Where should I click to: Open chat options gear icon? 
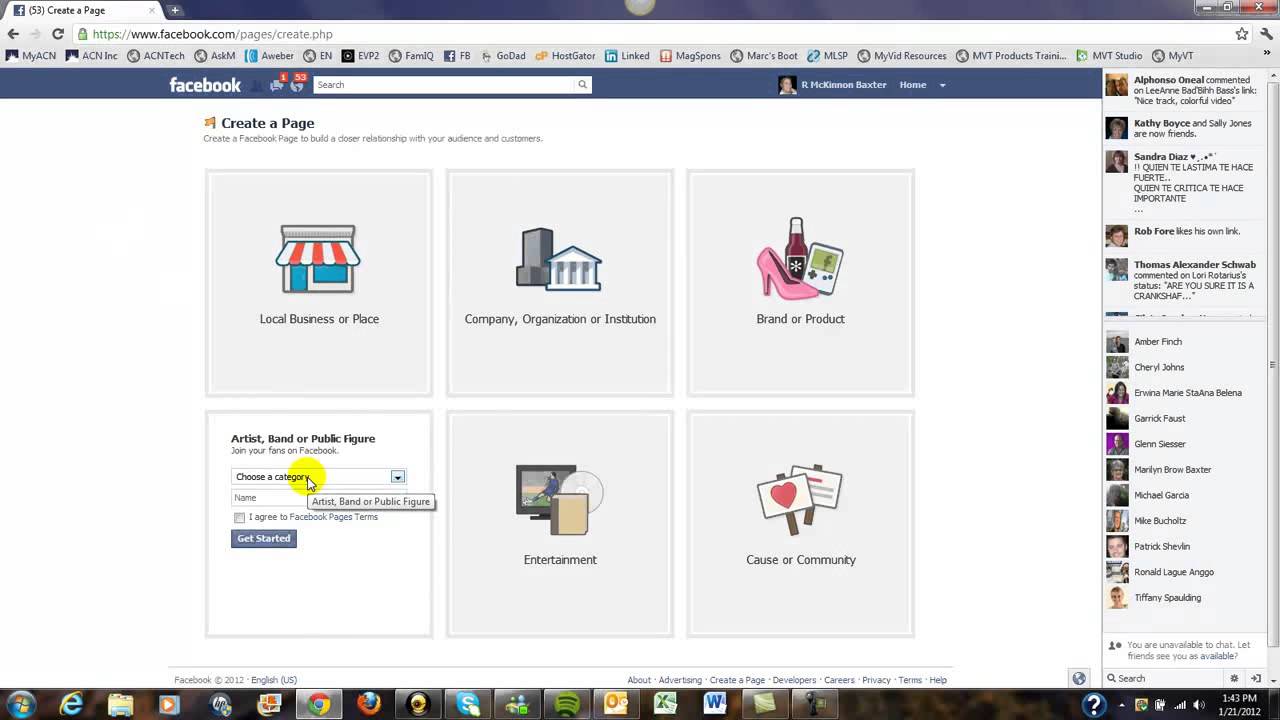(1234, 678)
